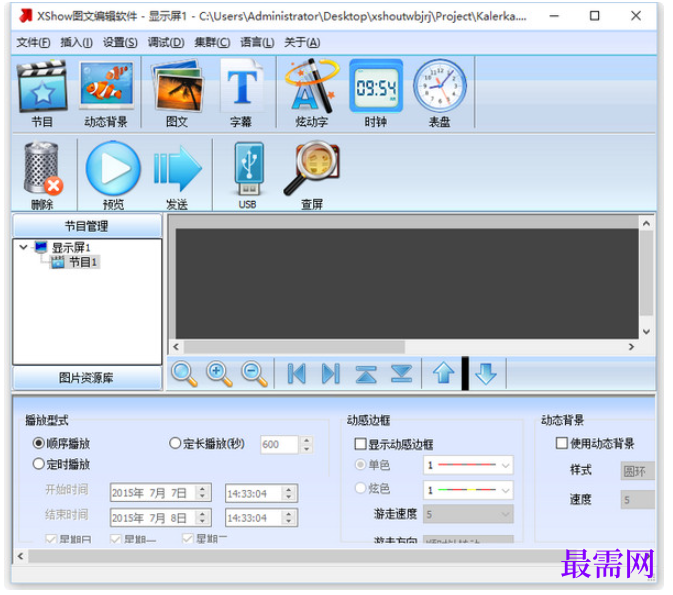Zoom in with plus magnifier
Screen dimensions: 673x595
pyautogui.click(x=219, y=373)
